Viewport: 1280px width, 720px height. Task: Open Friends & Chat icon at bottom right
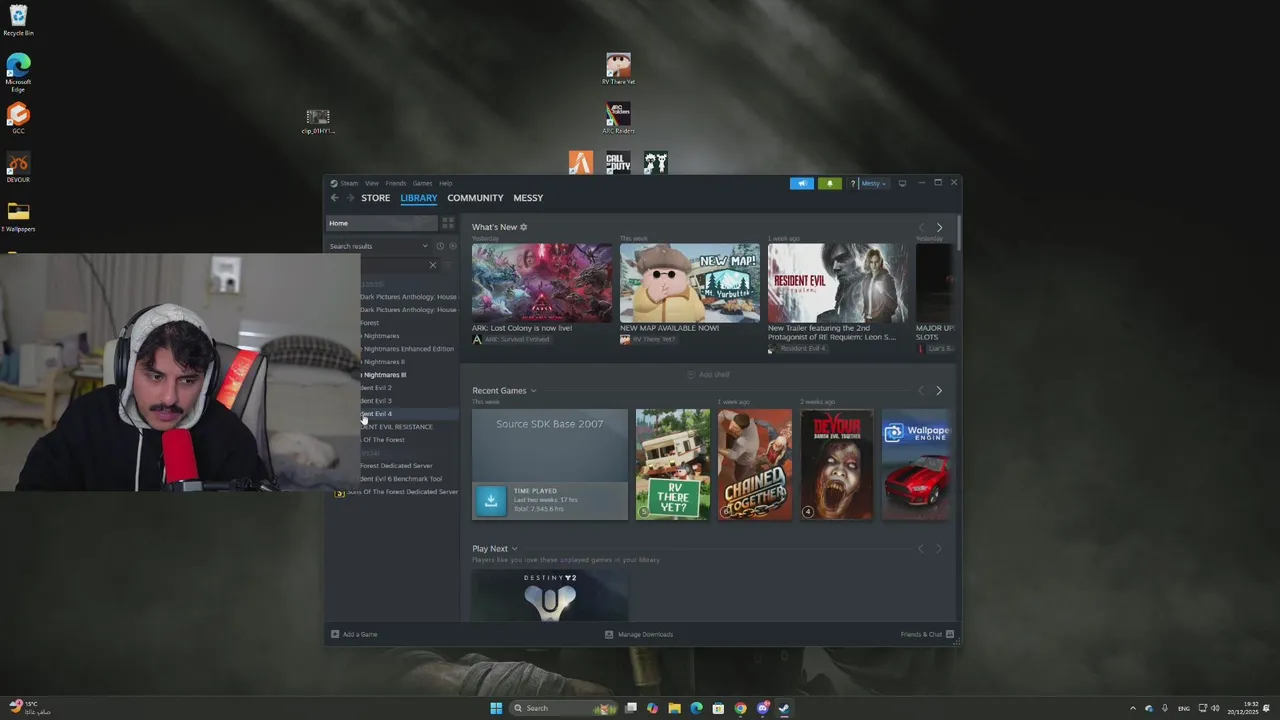(x=950, y=634)
